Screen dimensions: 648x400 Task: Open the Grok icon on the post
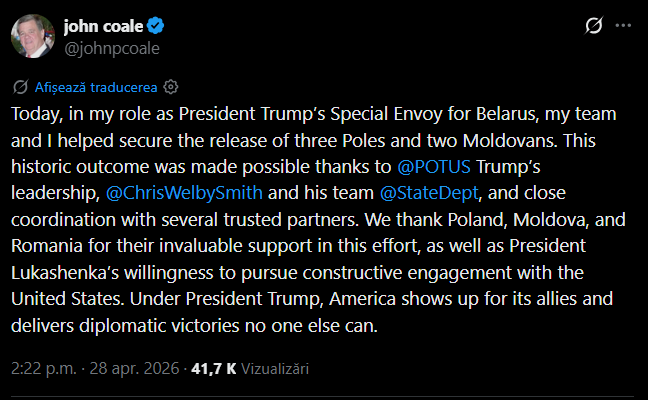[593, 25]
